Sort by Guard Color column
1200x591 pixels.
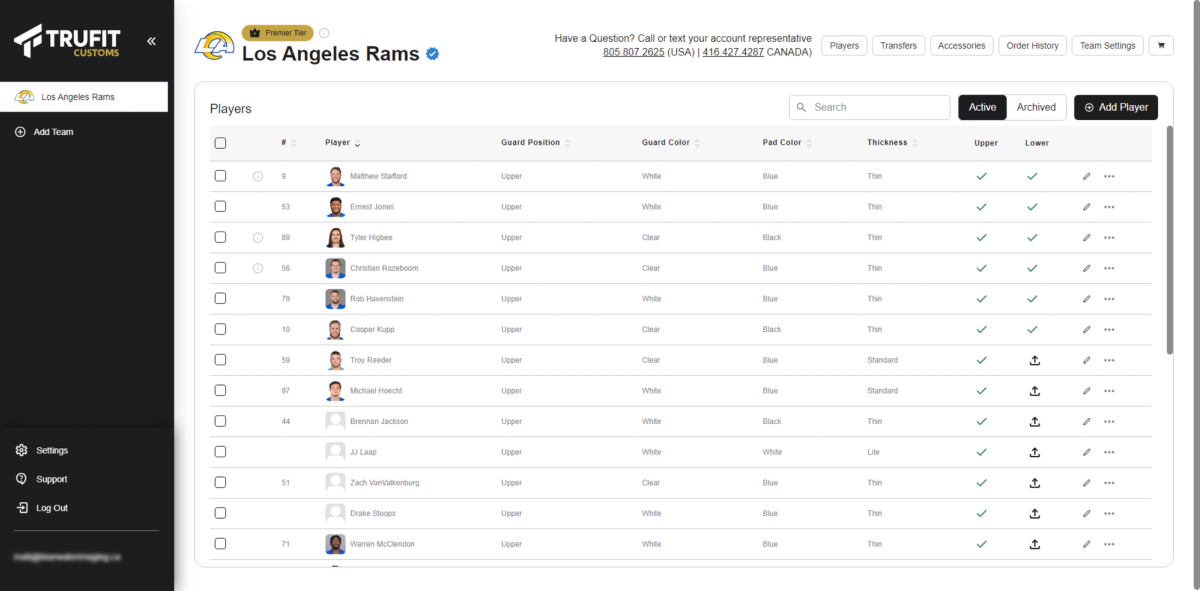(x=670, y=143)
